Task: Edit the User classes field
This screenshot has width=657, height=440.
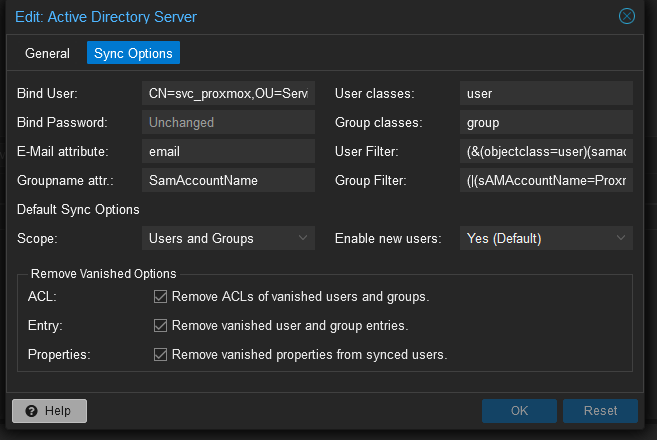Action: pos(546,93)
